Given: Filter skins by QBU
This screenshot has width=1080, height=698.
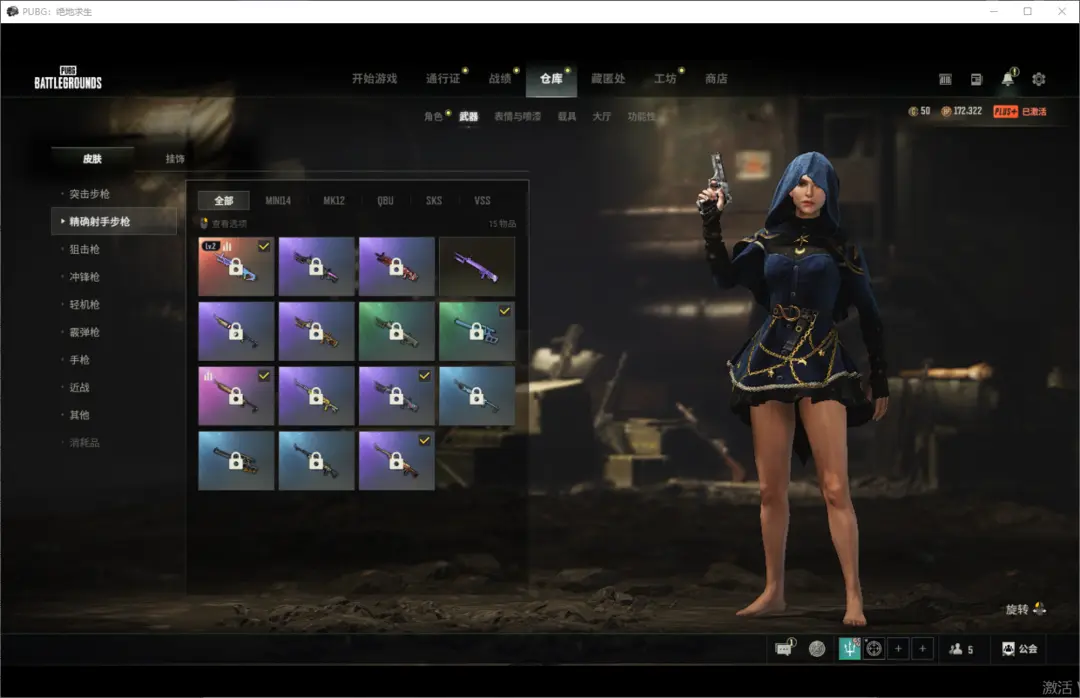Looking at the screenshot, I should (x=386, y=201).
